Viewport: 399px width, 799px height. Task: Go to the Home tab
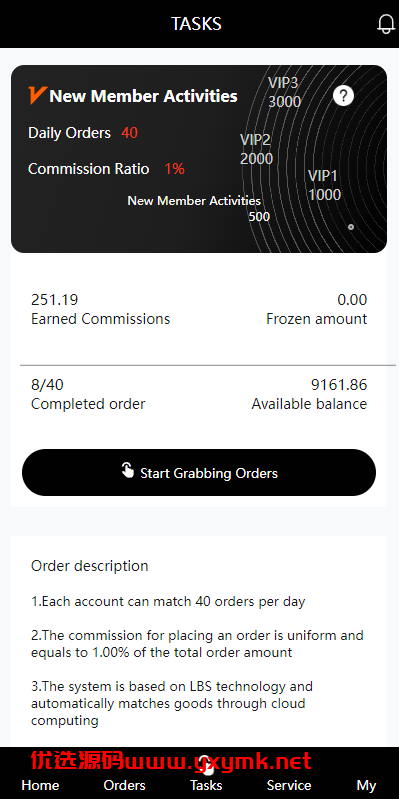(x=40, y=785)
